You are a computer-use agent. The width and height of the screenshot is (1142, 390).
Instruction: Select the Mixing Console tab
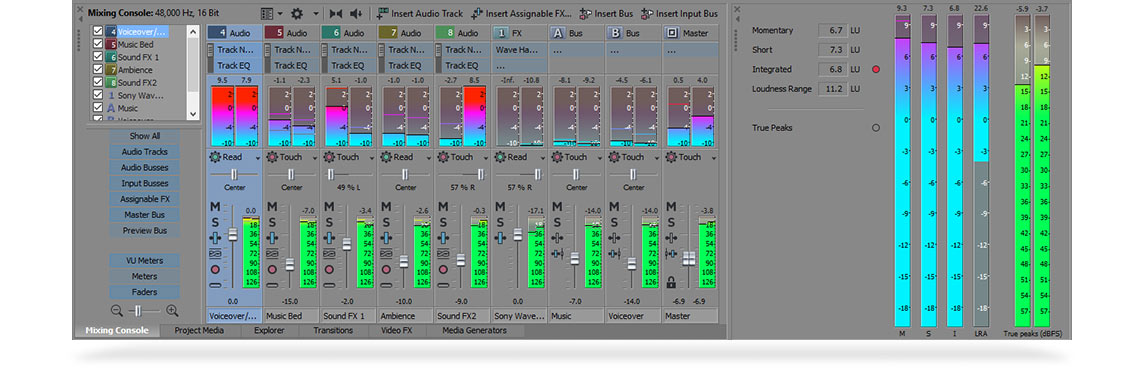point(117,331)
